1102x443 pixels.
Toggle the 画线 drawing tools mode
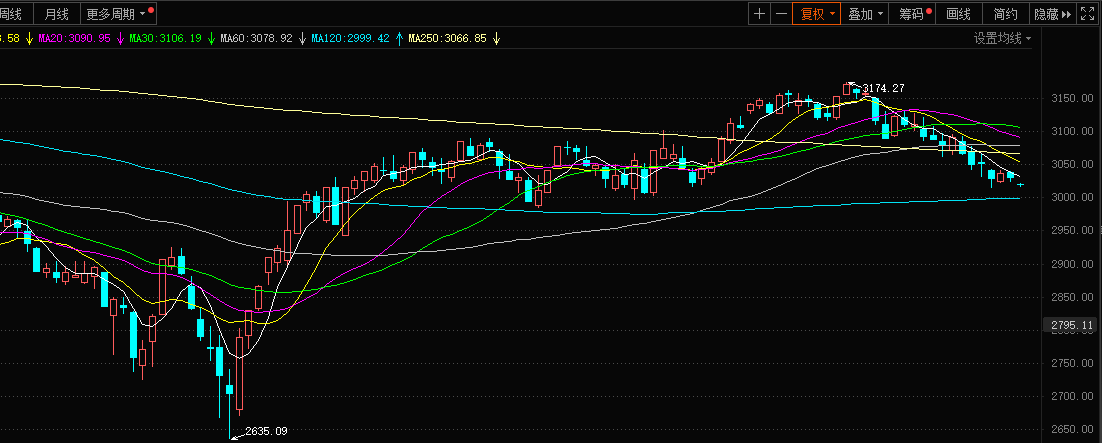958,14
